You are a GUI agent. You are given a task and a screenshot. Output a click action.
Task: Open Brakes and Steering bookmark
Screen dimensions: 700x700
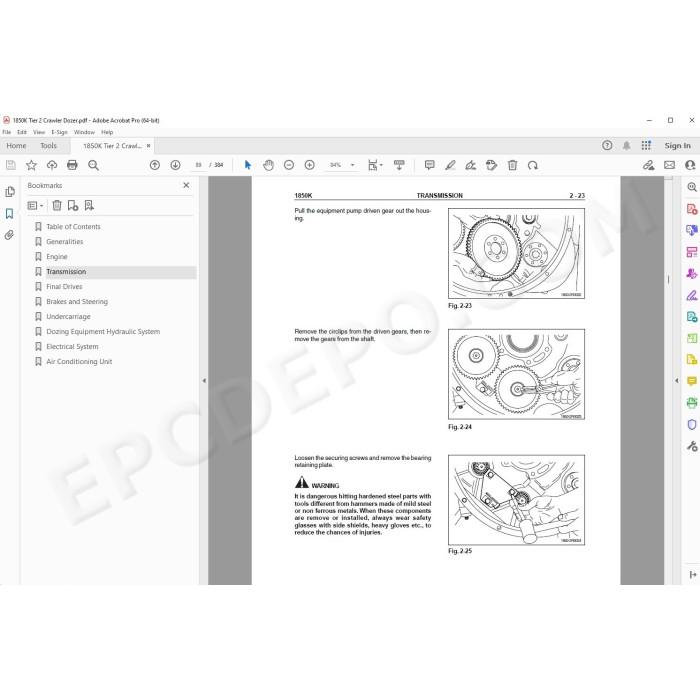point(77,302)
